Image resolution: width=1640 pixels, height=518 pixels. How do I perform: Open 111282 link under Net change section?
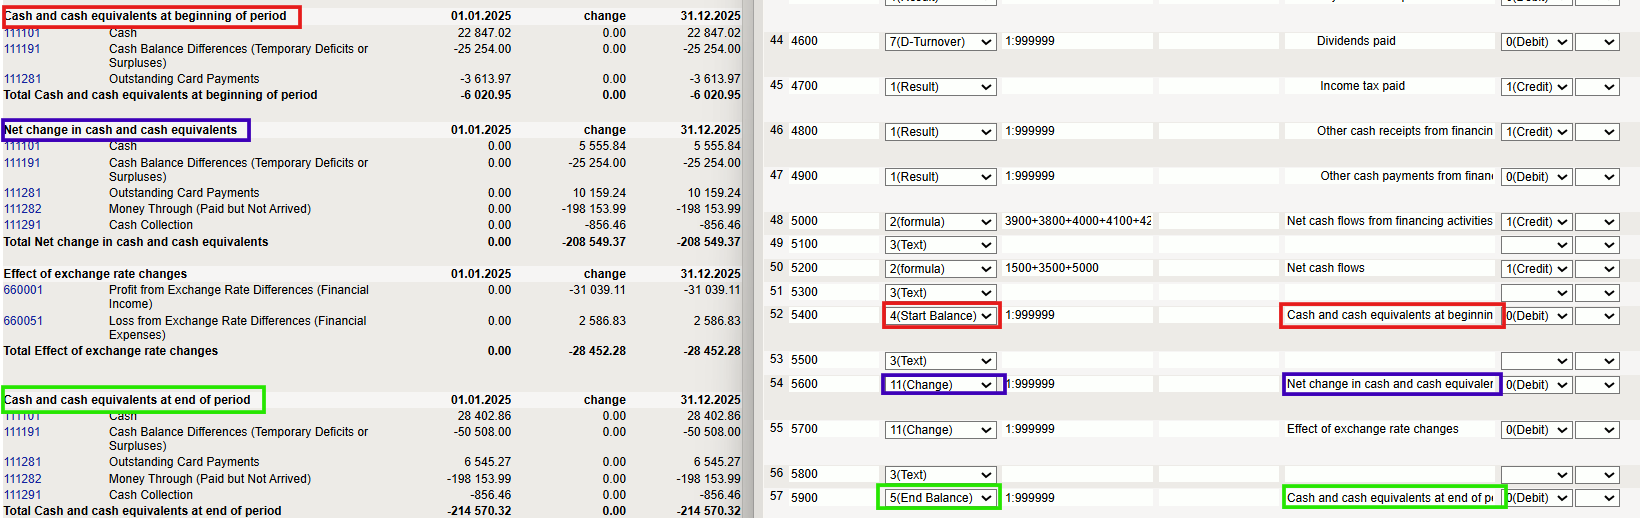(23, 209)
